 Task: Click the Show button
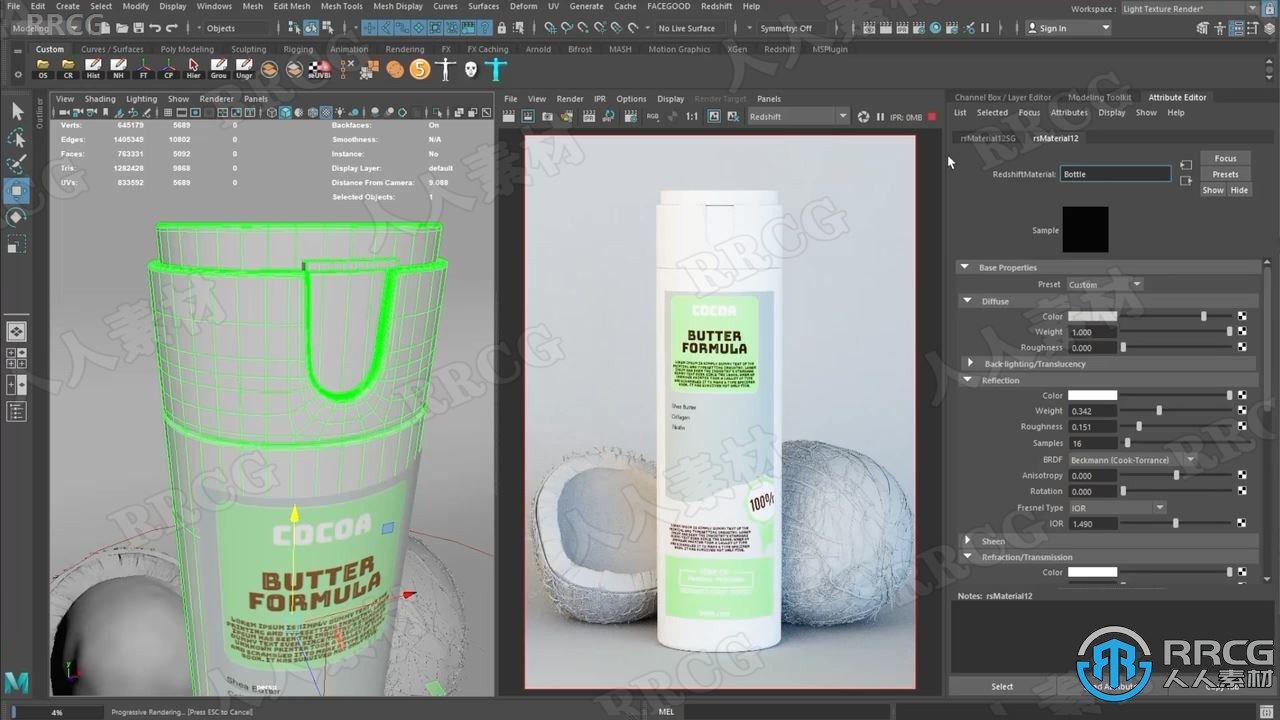[1212, 190]
